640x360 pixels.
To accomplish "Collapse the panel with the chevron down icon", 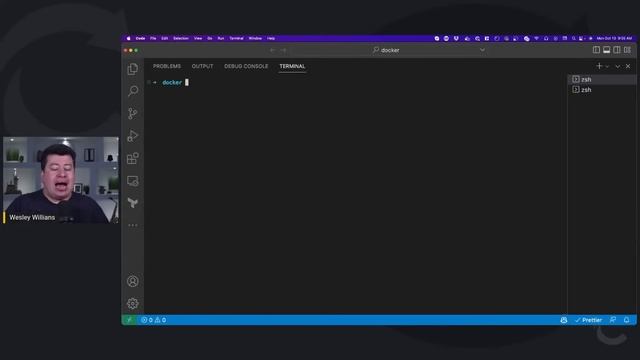I will [x=618, y=66].
